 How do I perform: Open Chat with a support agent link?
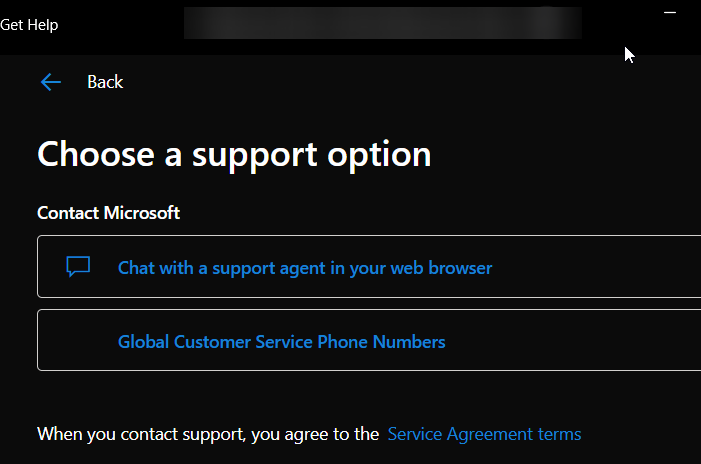point(304,268)
